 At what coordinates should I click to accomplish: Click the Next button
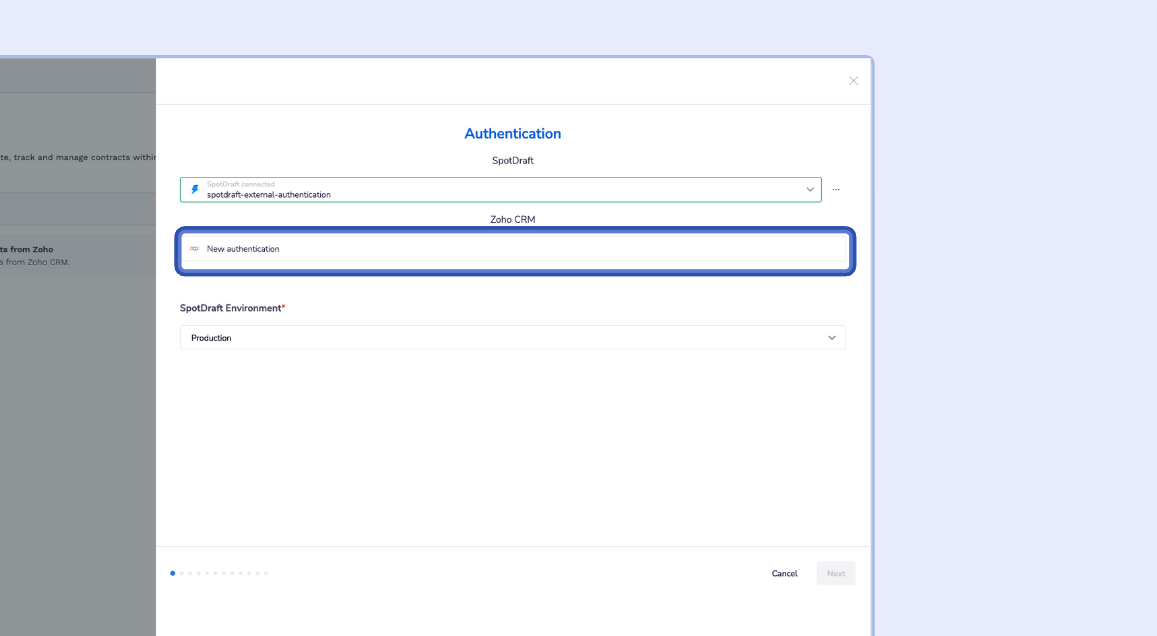(835, 573)
